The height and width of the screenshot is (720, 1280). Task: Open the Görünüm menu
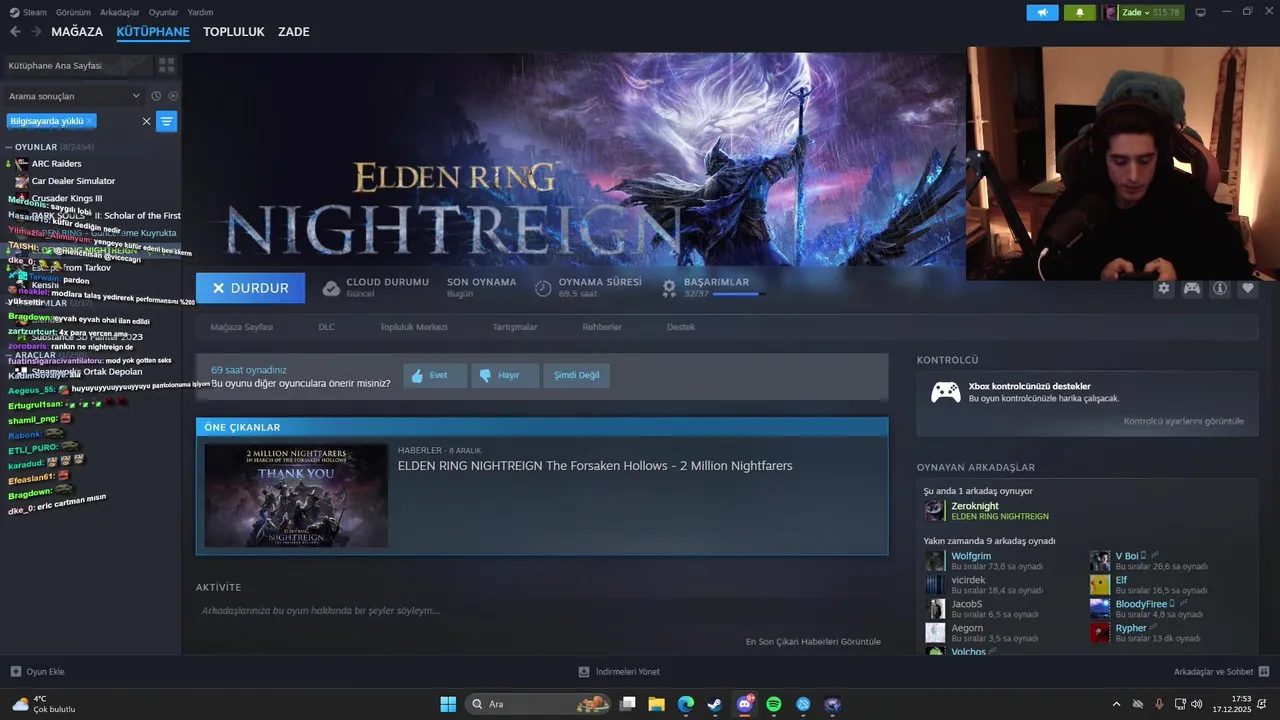point(73,12)
